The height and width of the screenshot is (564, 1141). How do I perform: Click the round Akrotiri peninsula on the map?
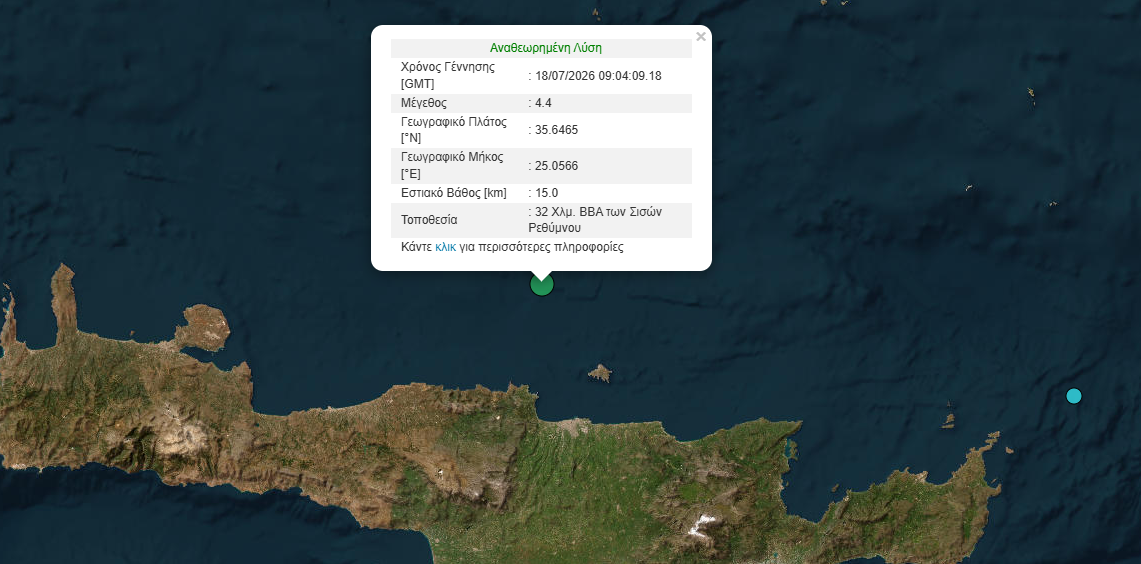pyautogui.click(x=203, y=327)
